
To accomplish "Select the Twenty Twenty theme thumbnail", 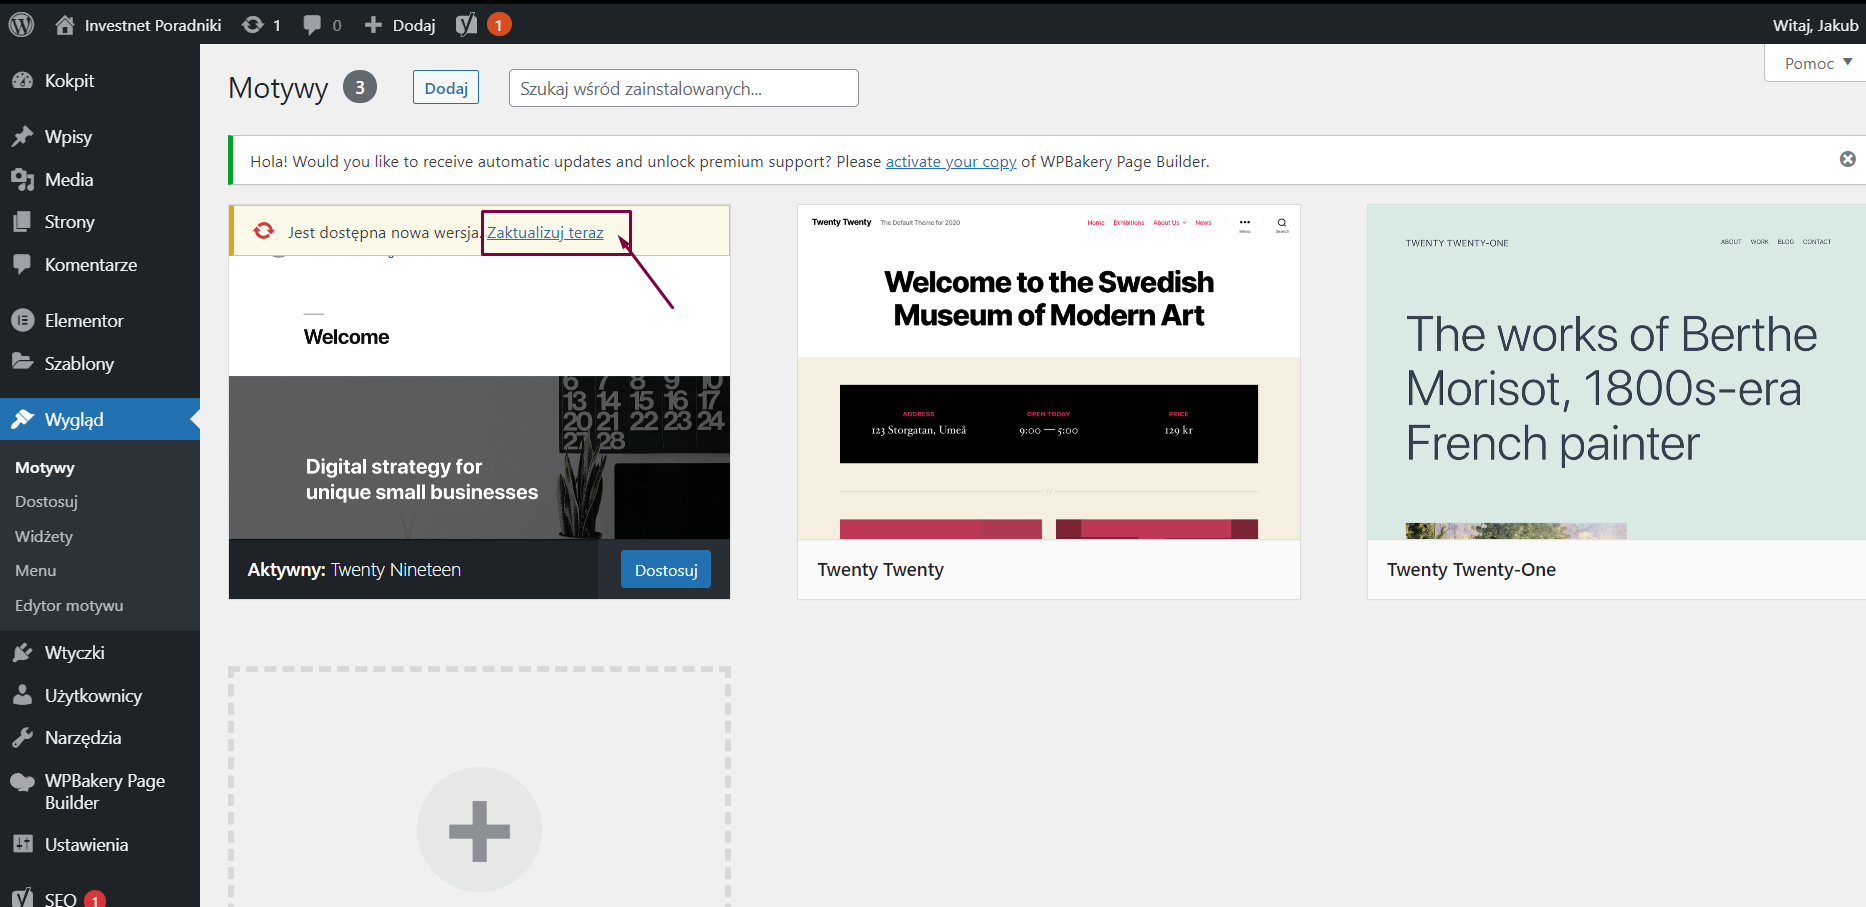I will click(x=1048, y=372).
